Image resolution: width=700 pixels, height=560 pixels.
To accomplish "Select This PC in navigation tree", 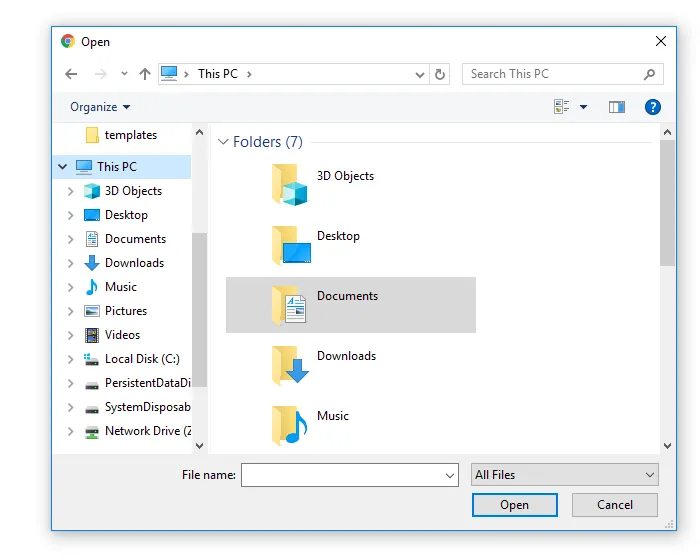I will coord(117,167).
